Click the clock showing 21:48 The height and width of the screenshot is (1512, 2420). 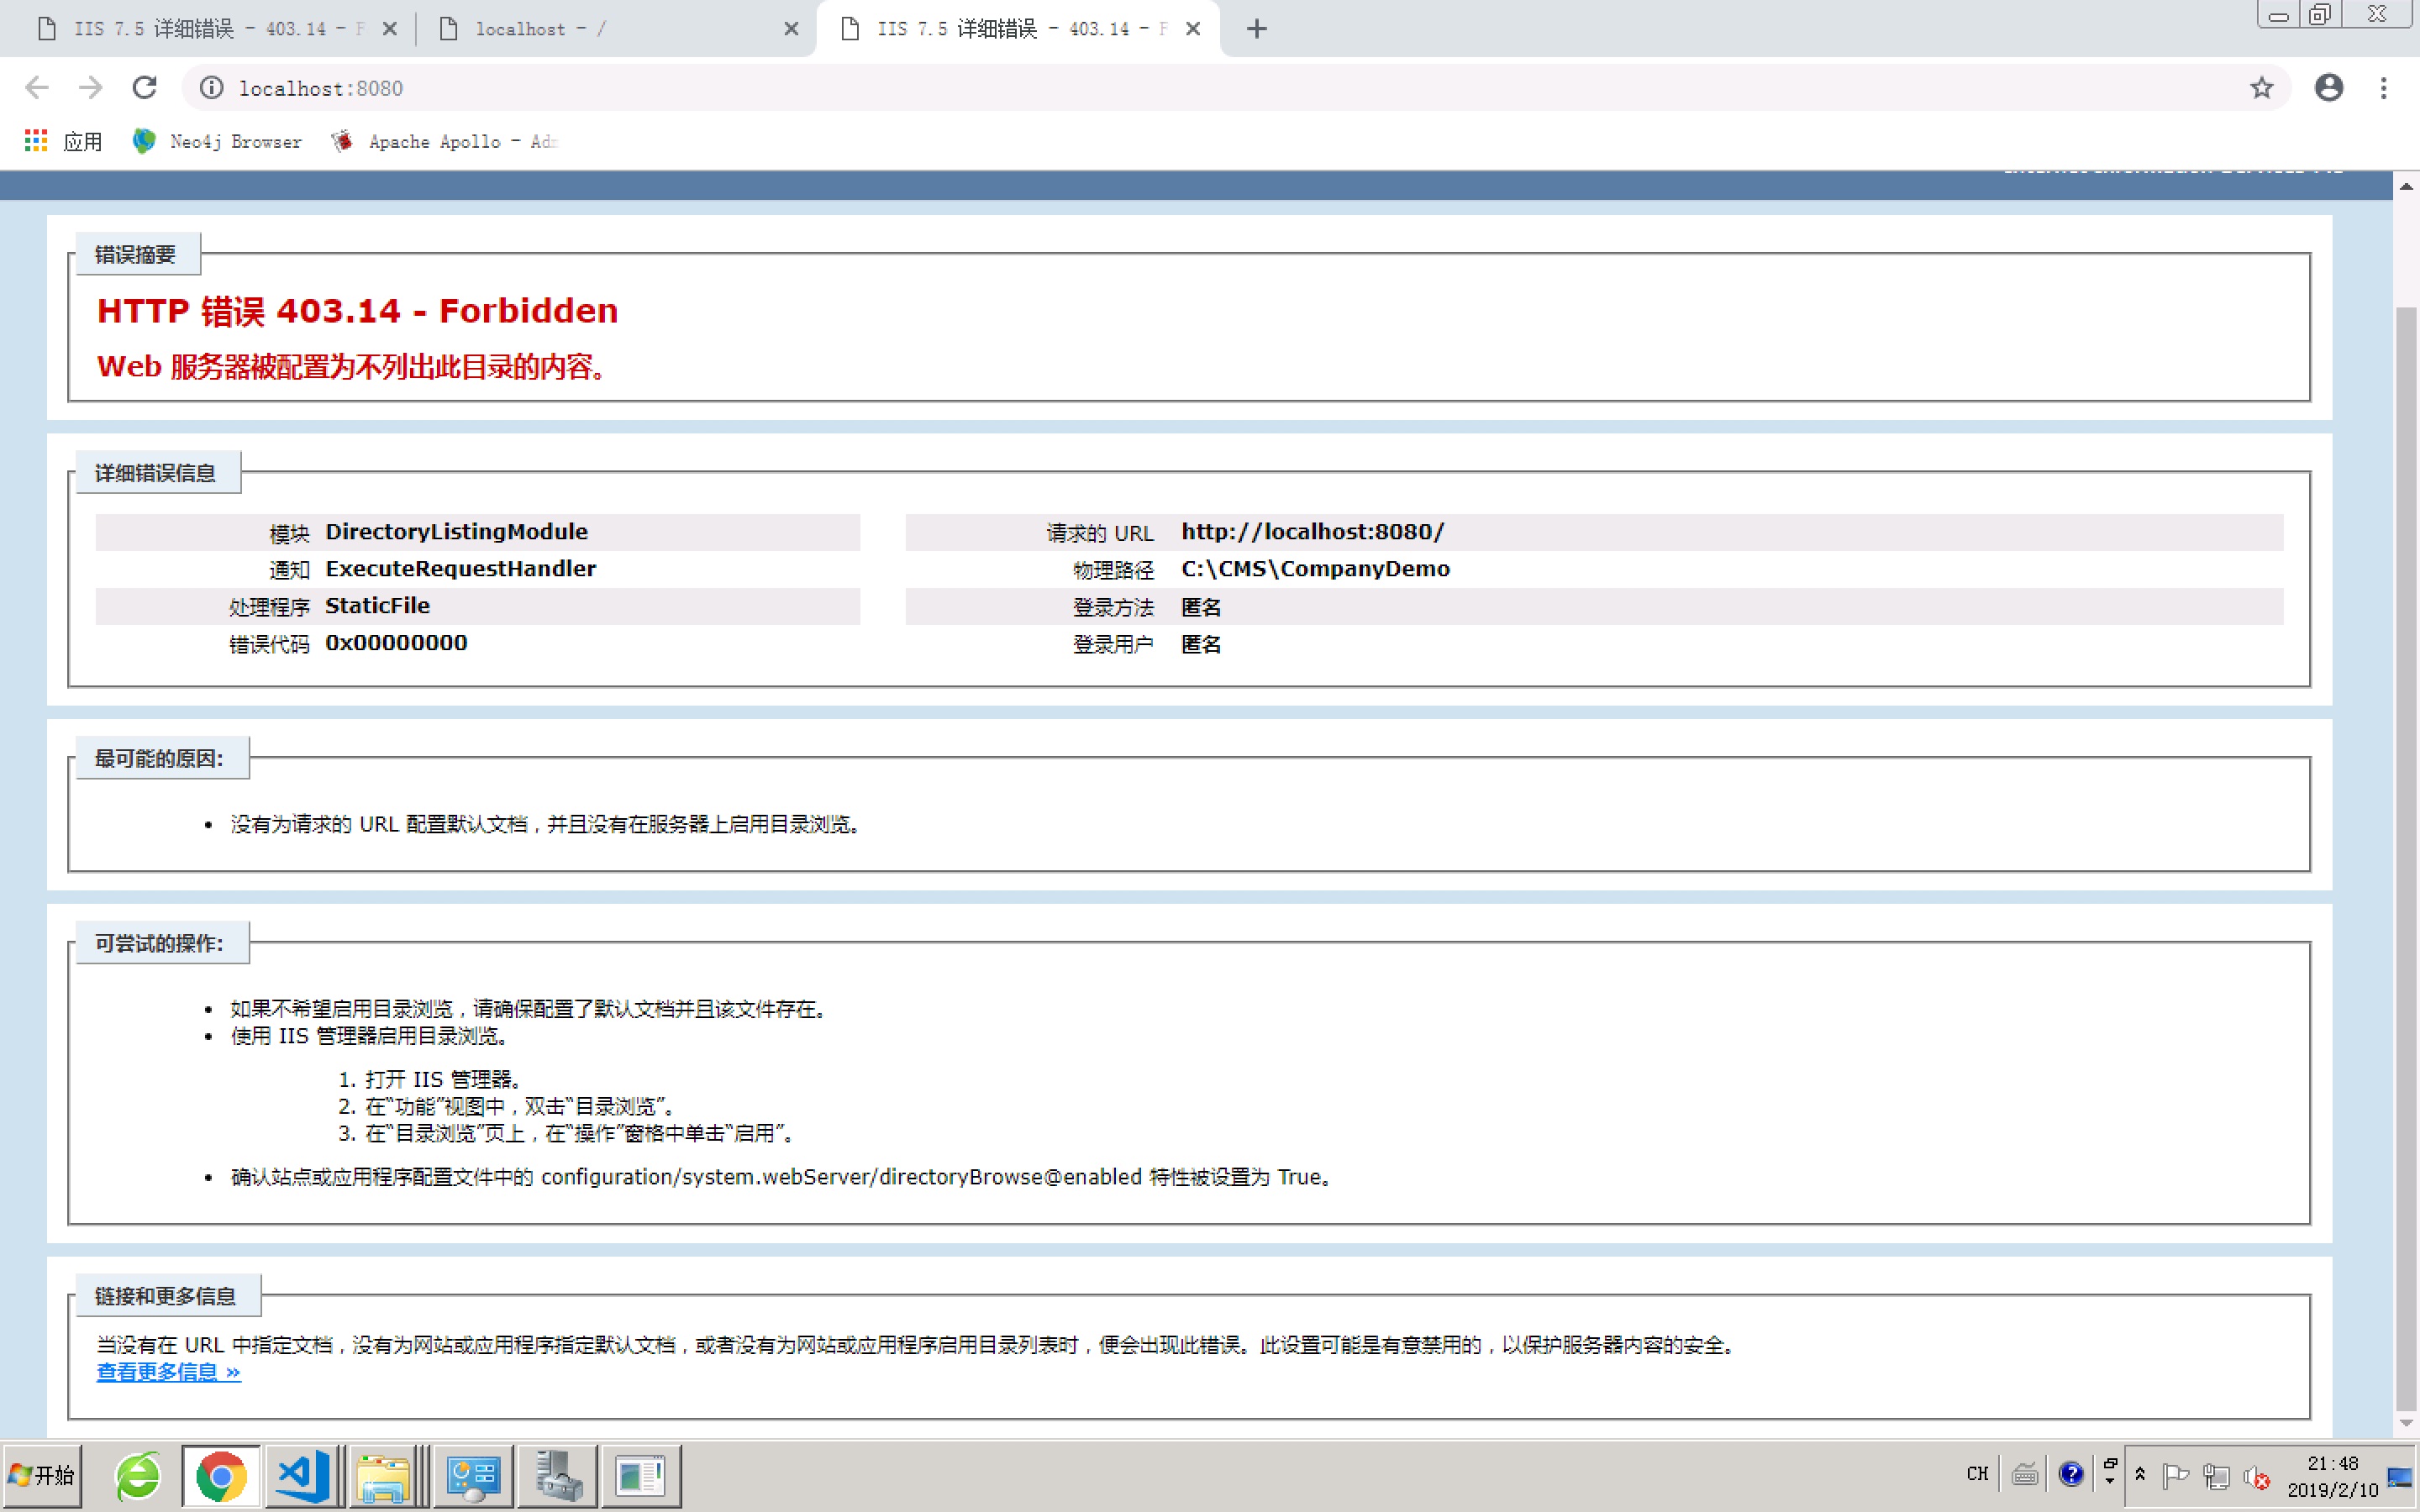(x=2332, y=1476)
